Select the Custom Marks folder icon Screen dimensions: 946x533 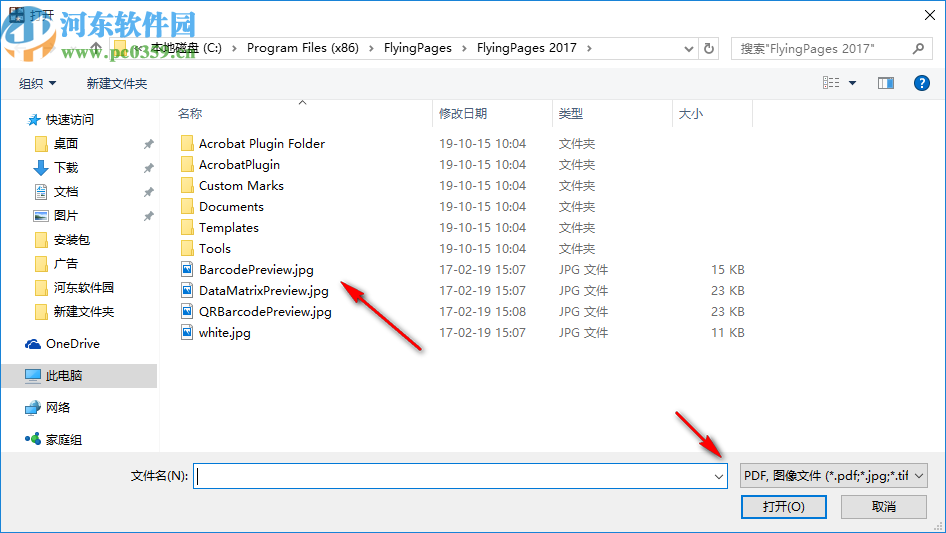(188, 186)
